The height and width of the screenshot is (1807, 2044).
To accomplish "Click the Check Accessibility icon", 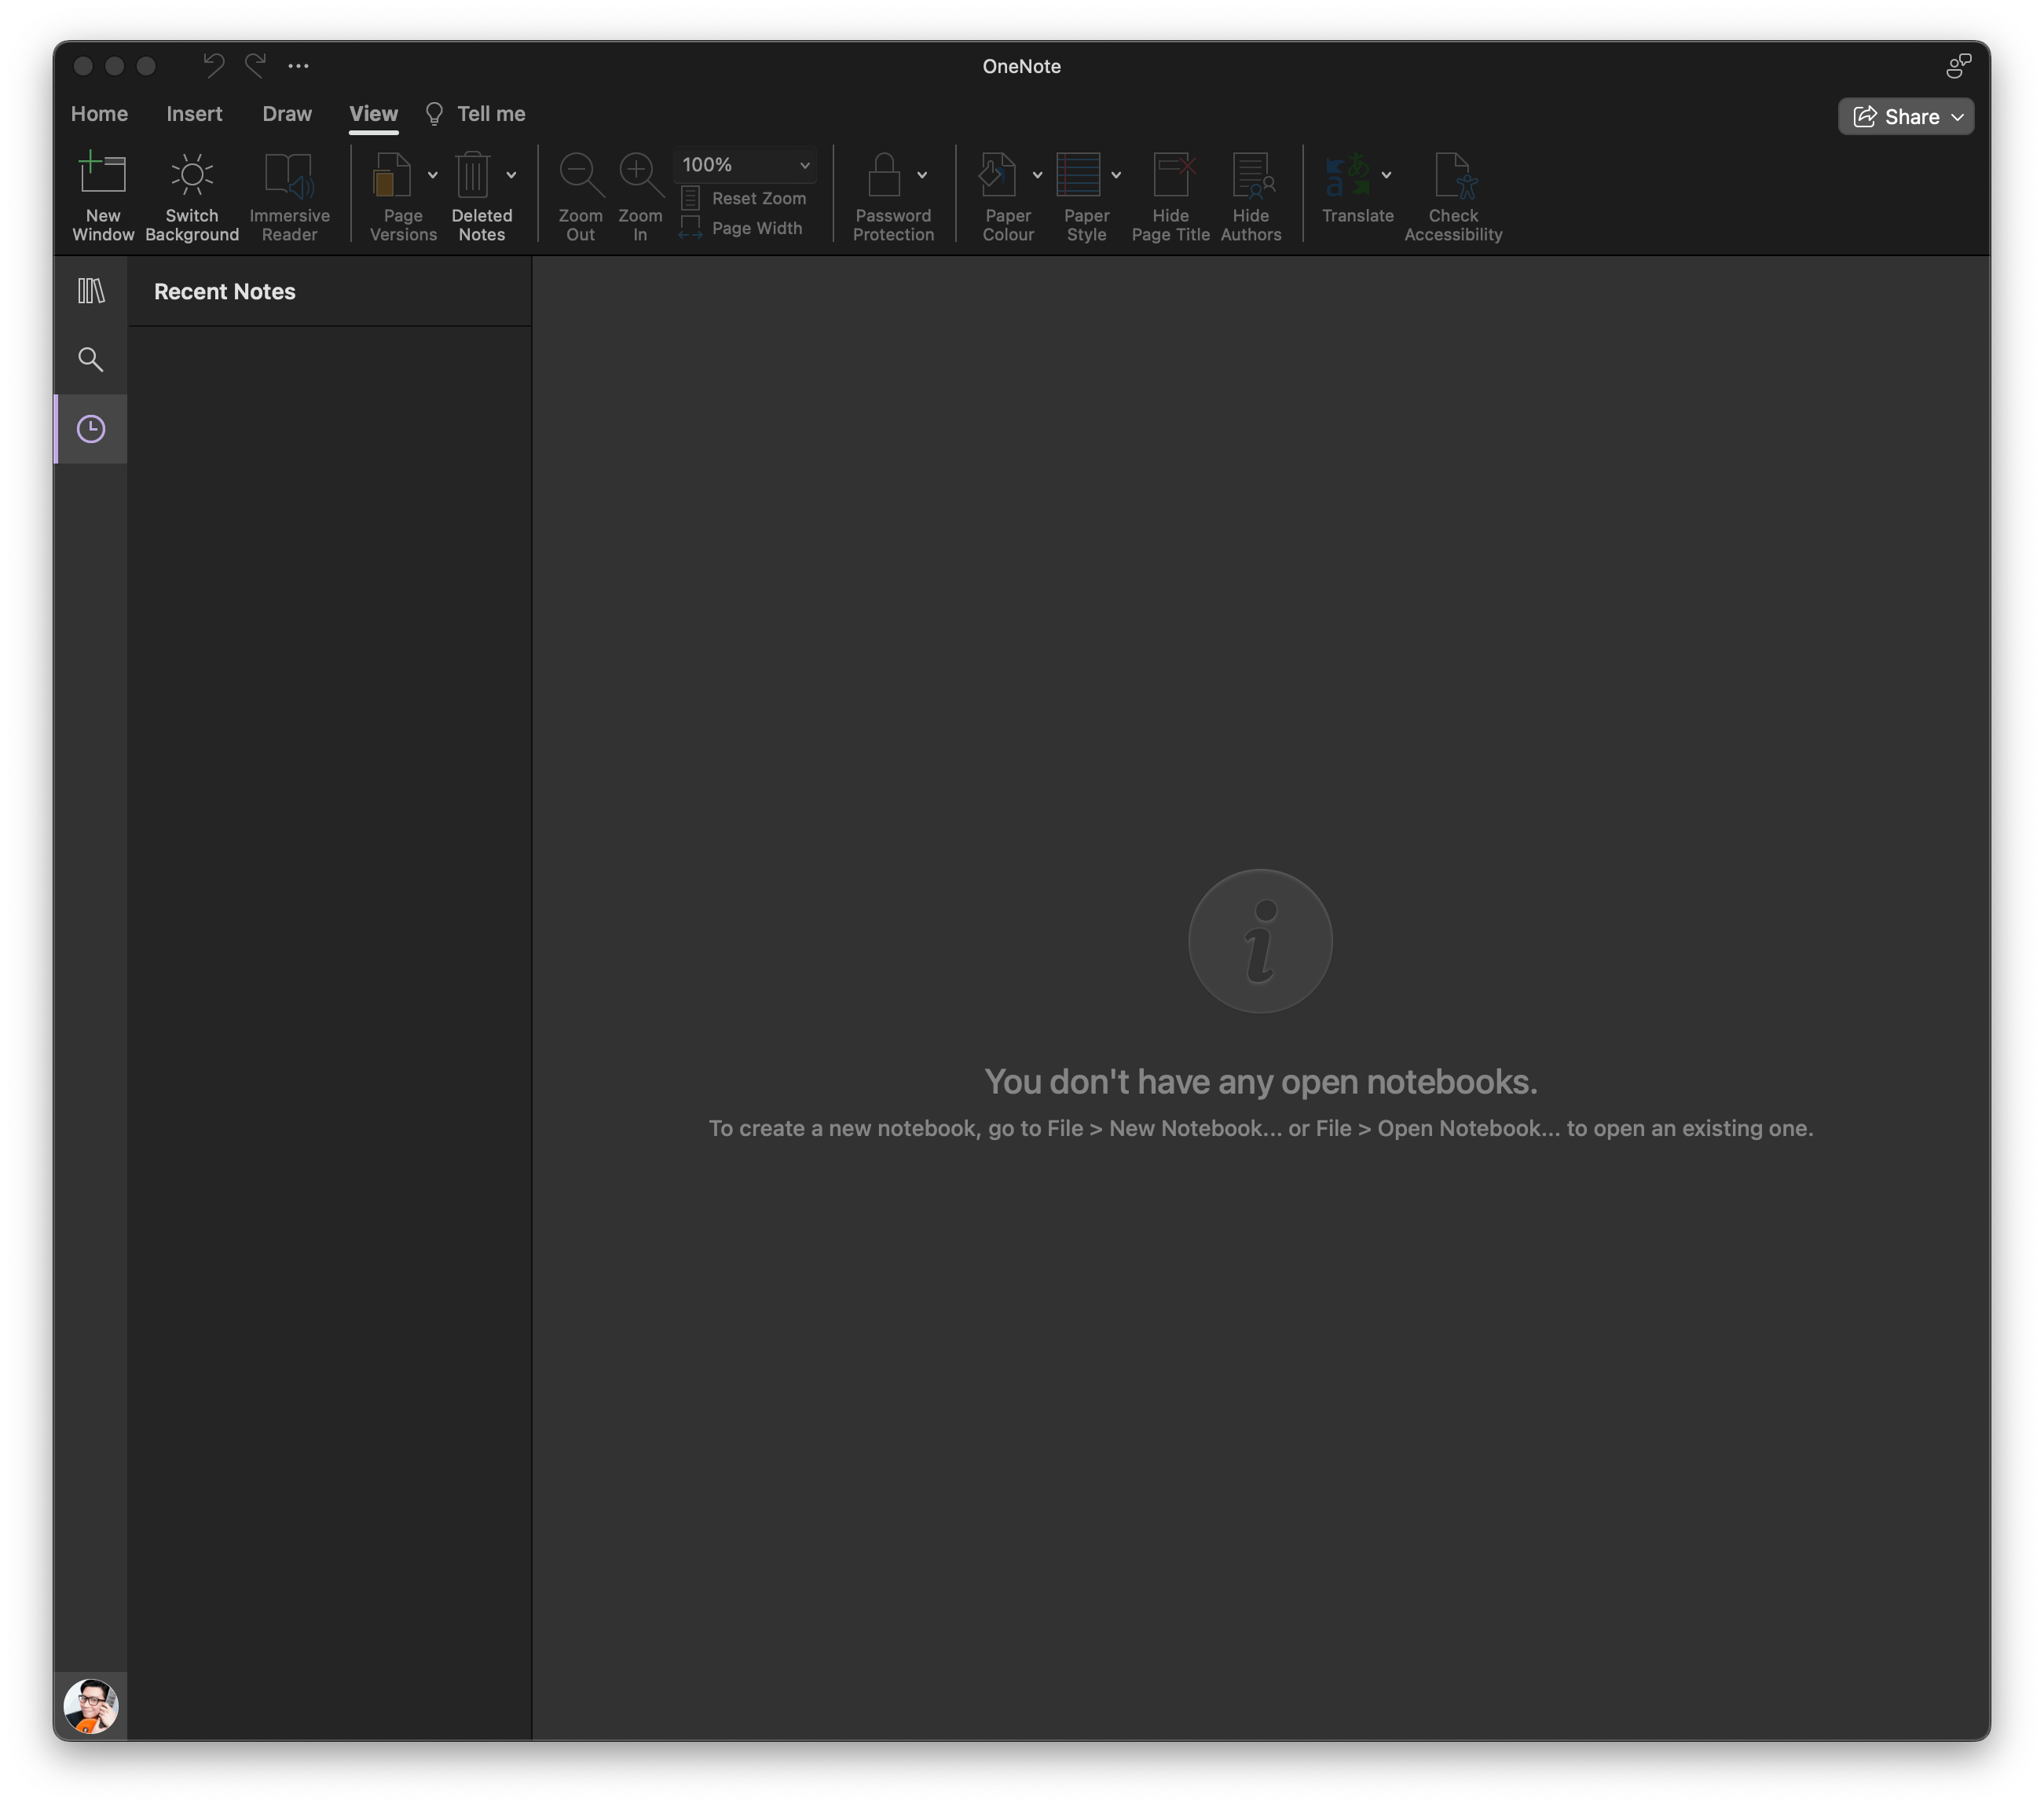I will click(x=1453, y=175).
